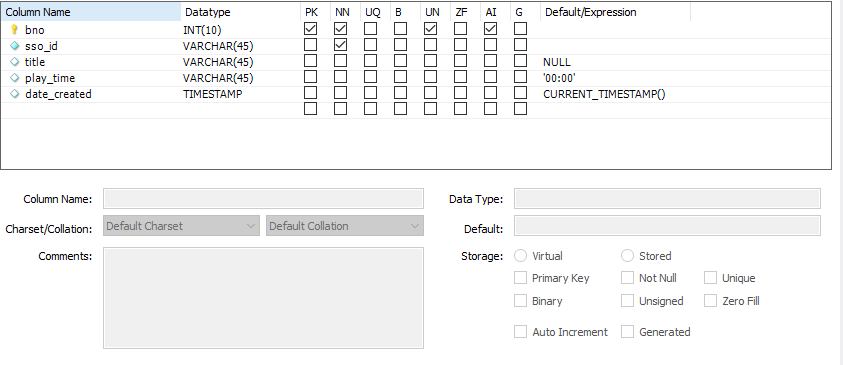The height and width of the screenshot is (365, 843).
Task: Click the primary key icon beside bno
Action: [15, 29]
